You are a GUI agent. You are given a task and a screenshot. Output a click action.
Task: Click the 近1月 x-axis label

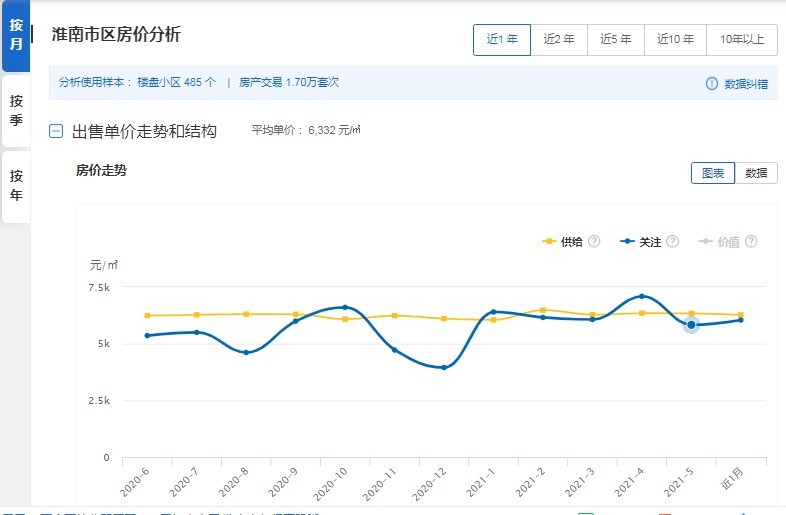732,478
